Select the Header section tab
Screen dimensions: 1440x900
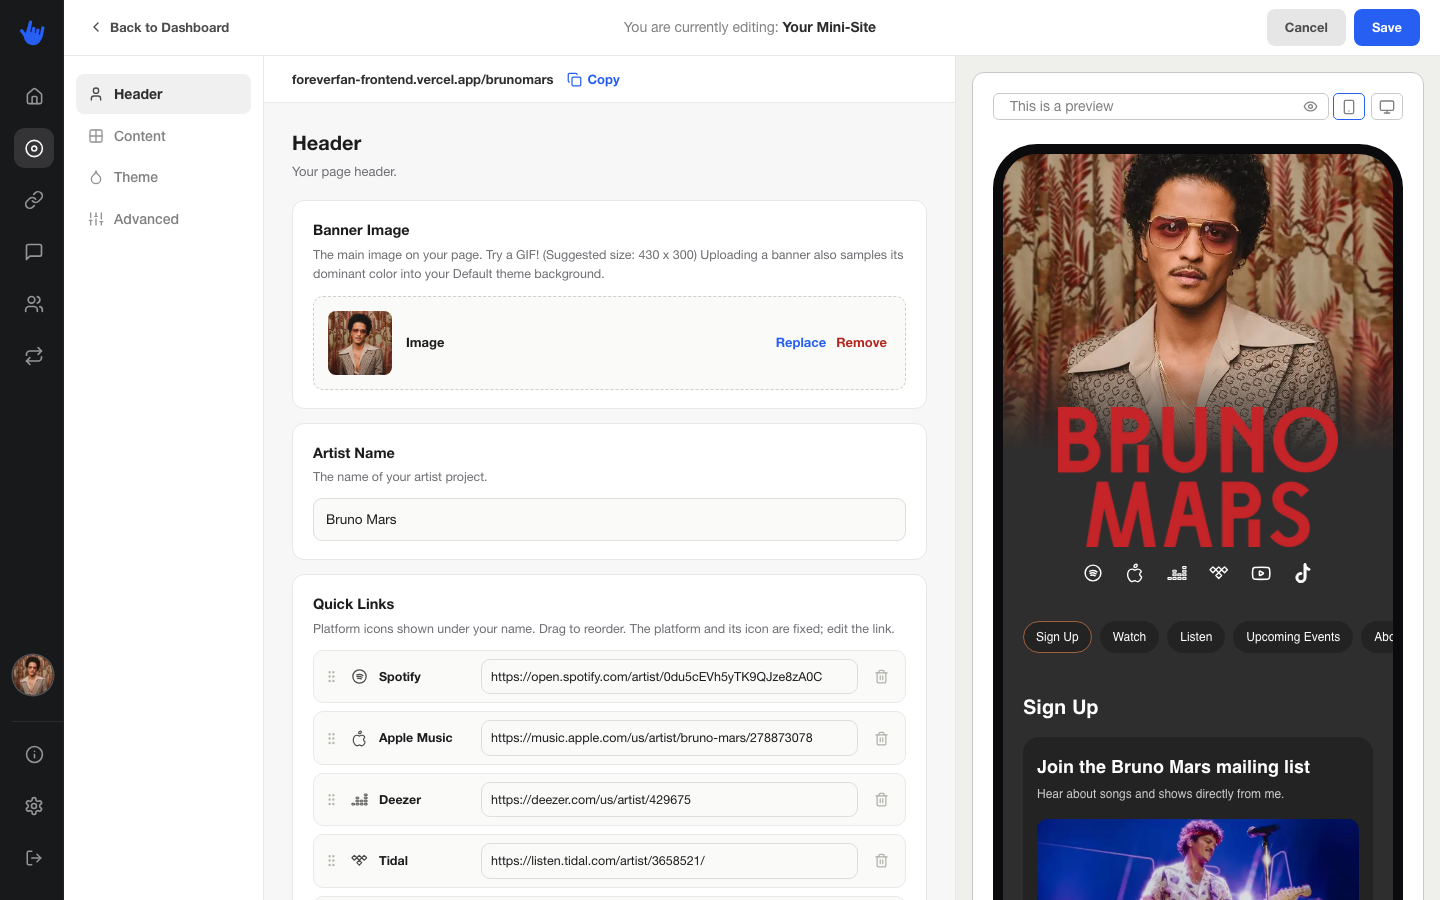coord(163,94)
